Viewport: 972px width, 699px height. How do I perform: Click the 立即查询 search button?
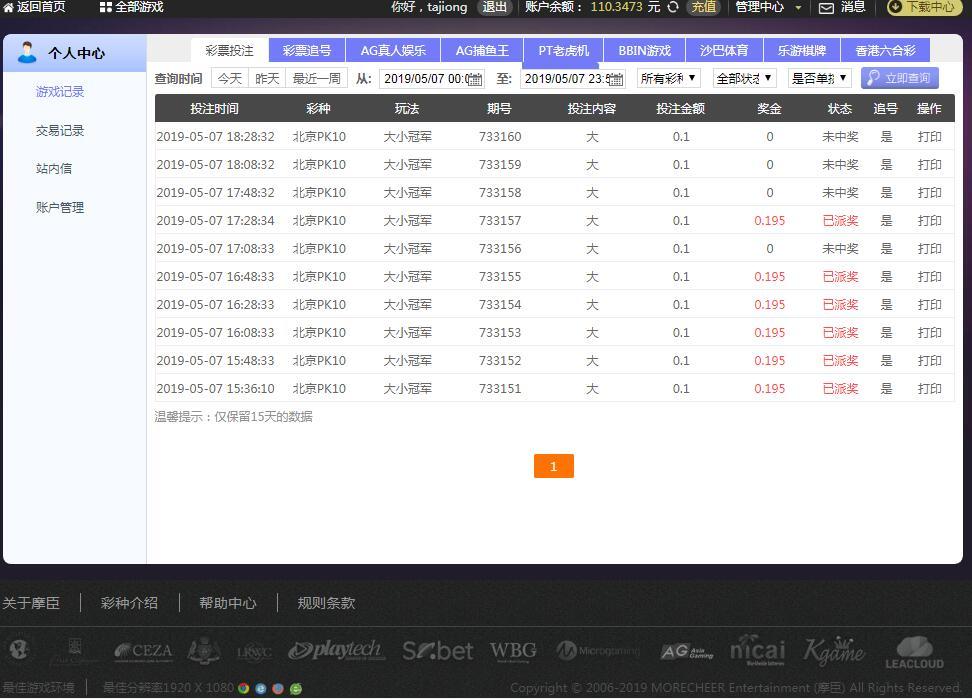pos(899,78)
